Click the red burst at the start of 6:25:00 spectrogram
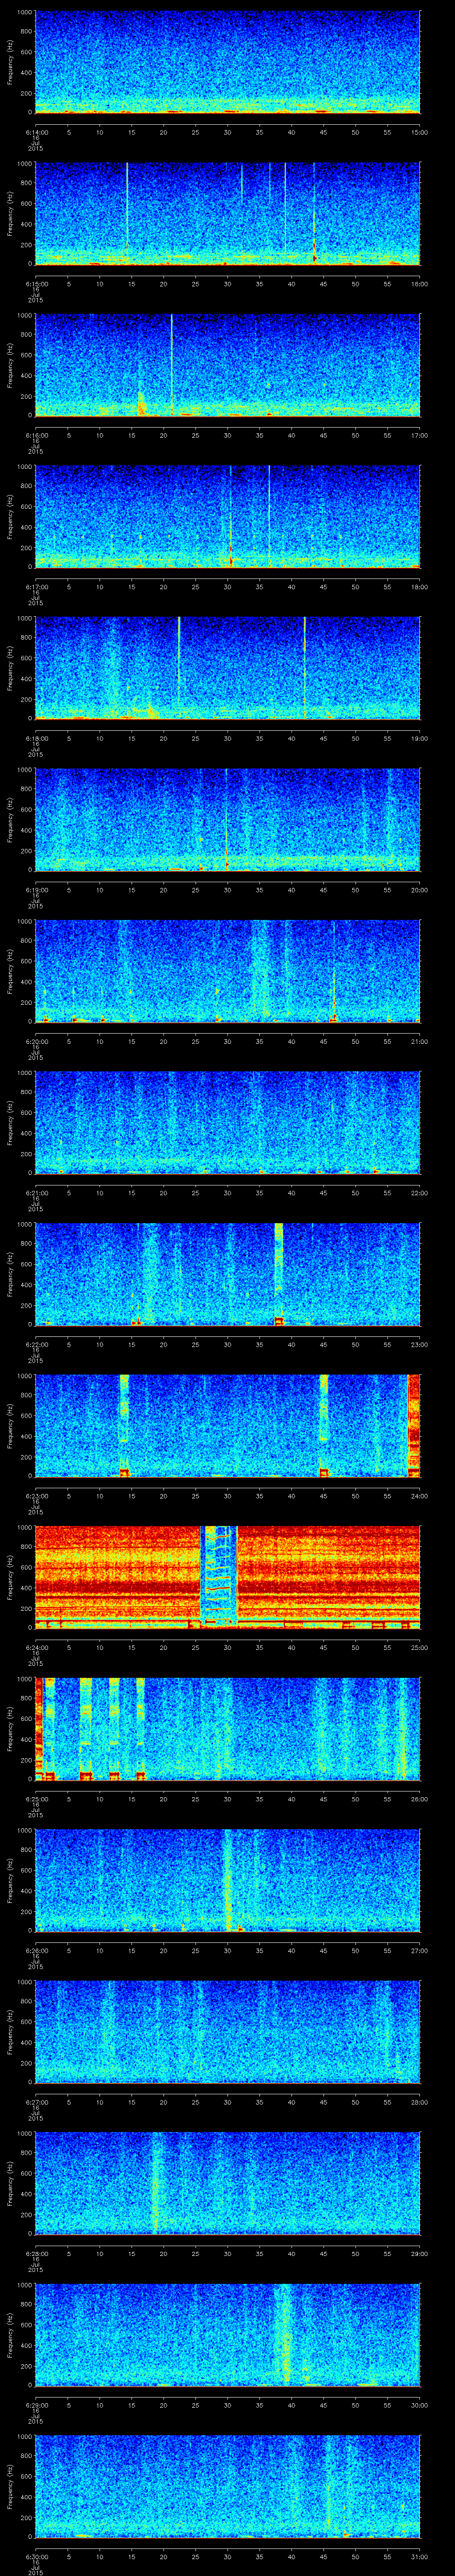 point(39,1728)
